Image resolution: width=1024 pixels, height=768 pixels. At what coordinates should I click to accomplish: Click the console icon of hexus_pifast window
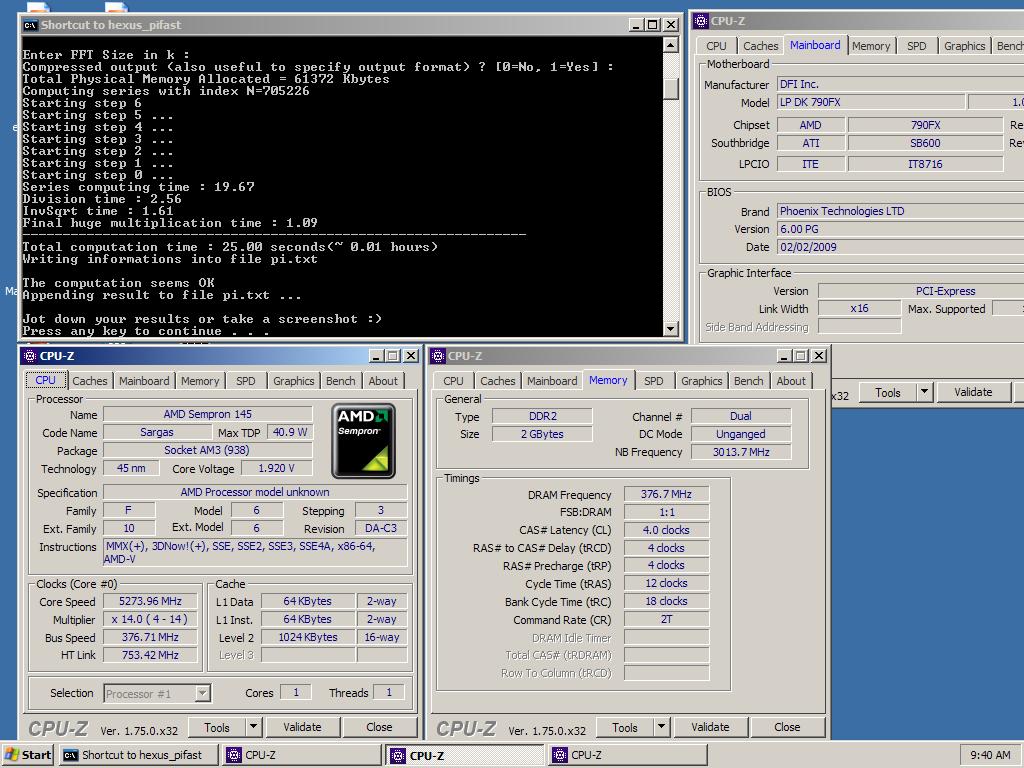point(30,25)
